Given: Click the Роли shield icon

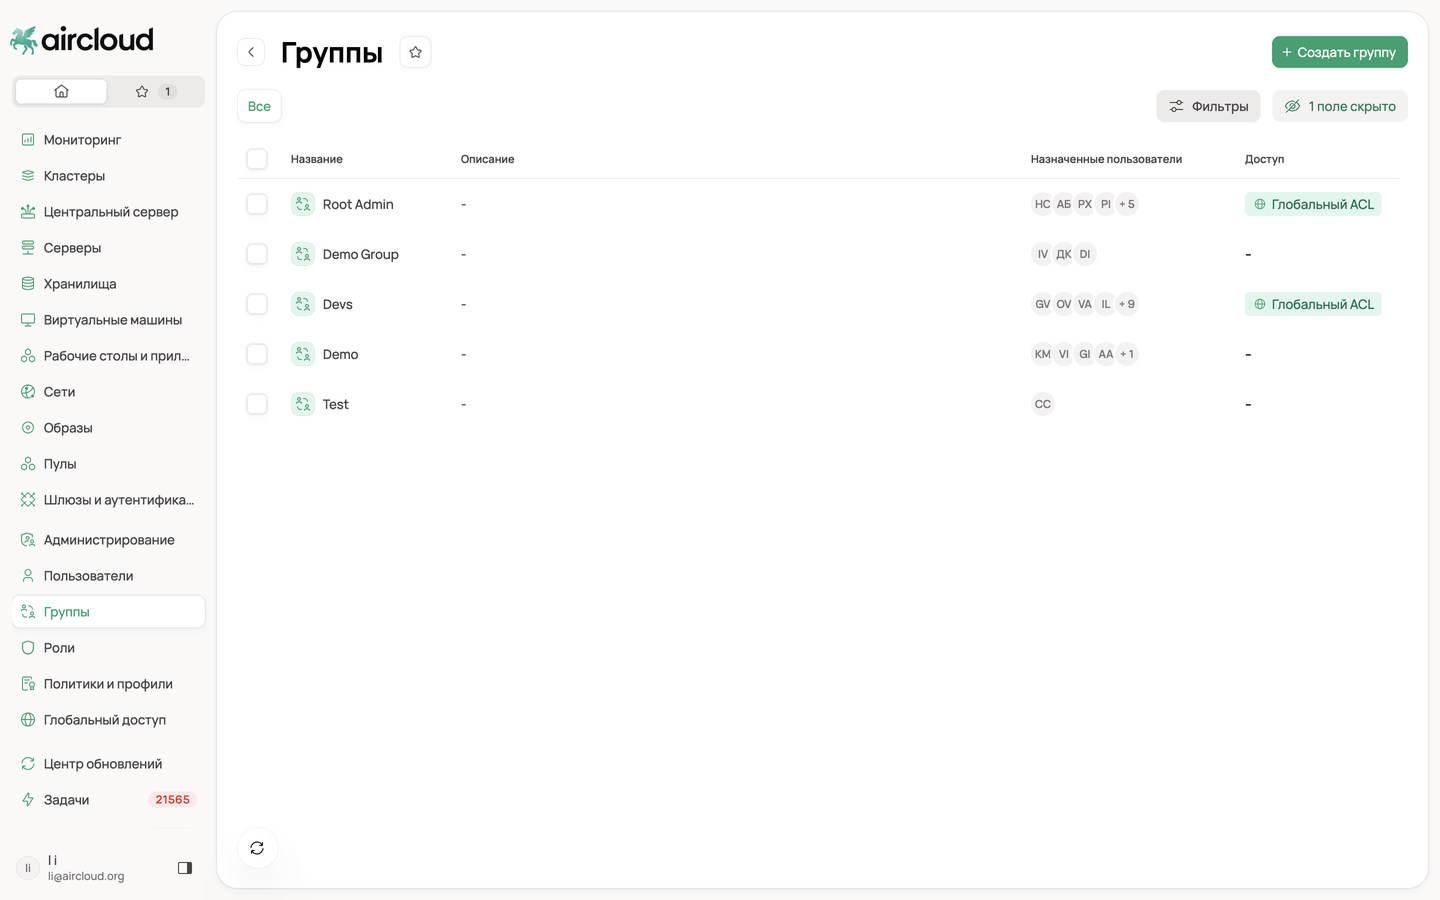Looking at the screenshot, I should click(28, 648).
